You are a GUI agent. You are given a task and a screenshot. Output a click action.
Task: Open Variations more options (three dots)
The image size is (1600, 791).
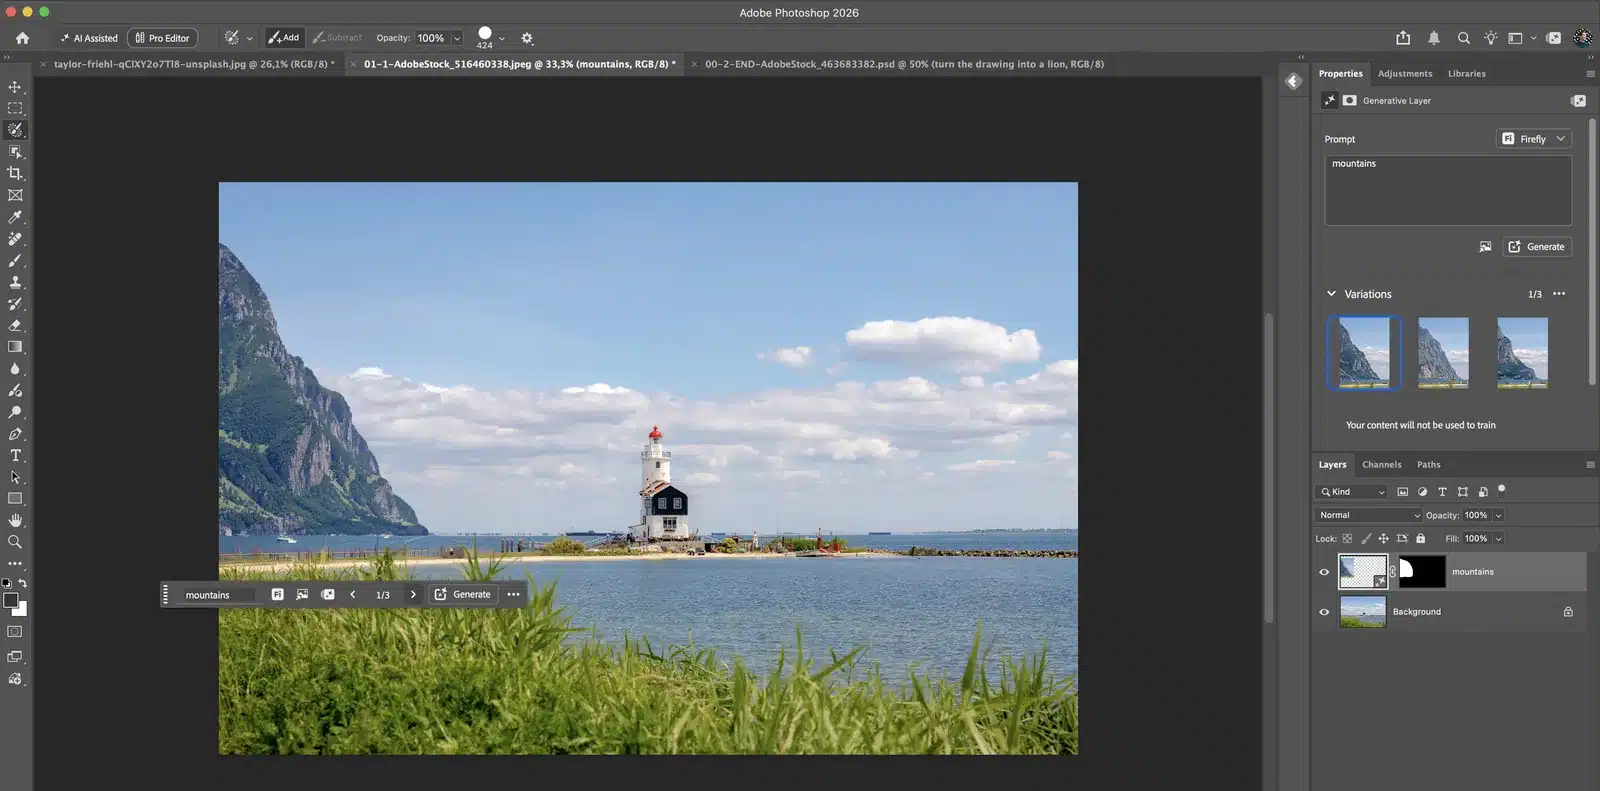(x=1559, y=294)
